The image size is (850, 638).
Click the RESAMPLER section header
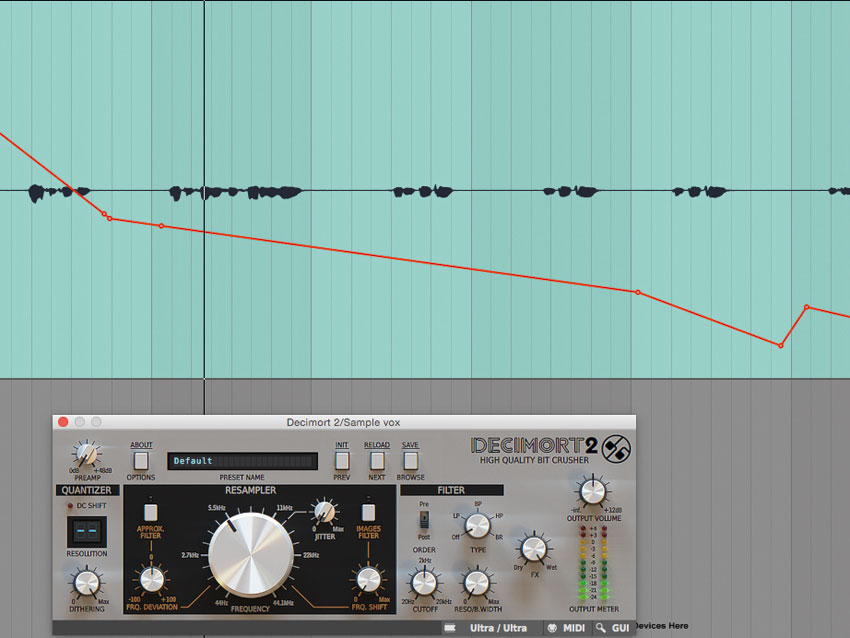coord(250,490)
